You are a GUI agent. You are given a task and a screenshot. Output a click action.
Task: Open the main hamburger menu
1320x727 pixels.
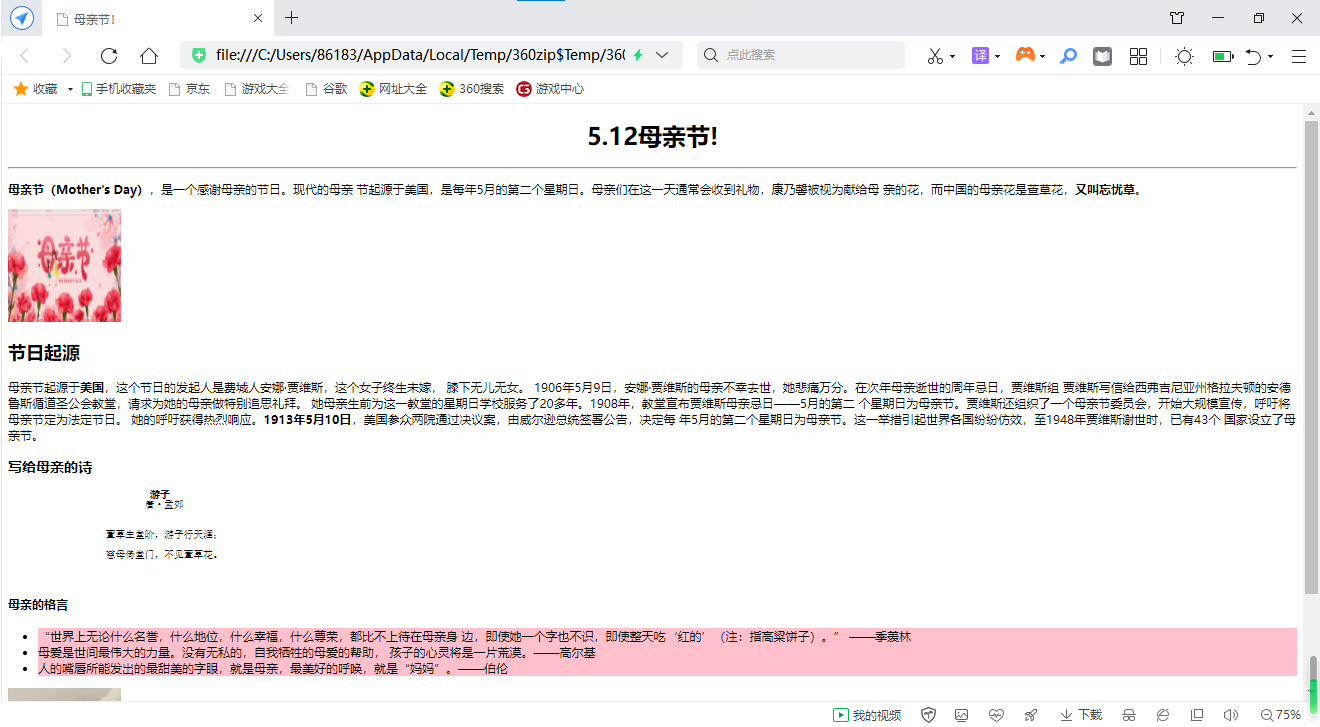click(1299, 56)
